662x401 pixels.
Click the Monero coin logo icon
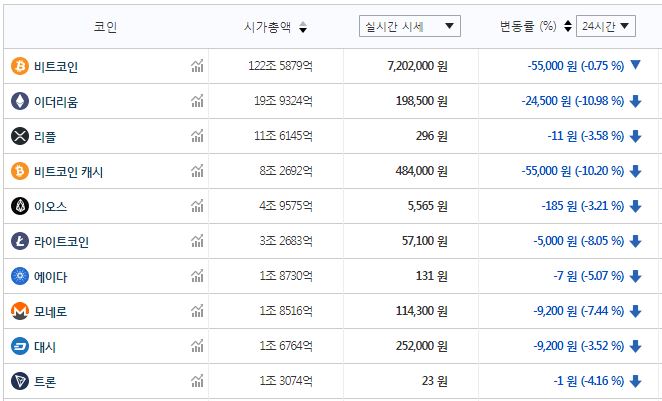click(x=19, y=311)
